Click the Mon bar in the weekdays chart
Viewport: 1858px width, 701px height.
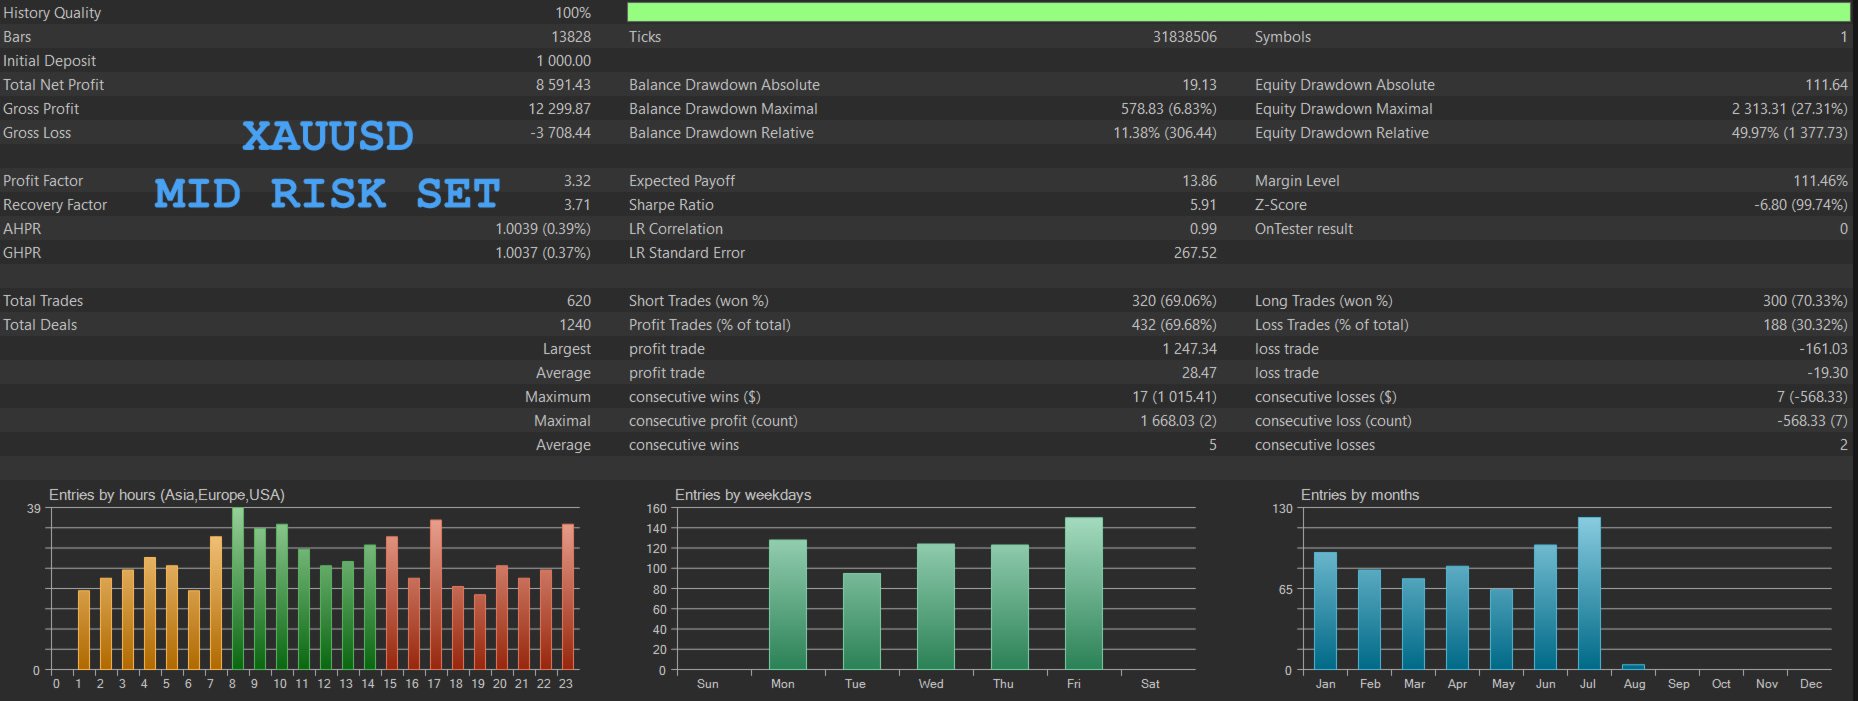click(788, 605)
